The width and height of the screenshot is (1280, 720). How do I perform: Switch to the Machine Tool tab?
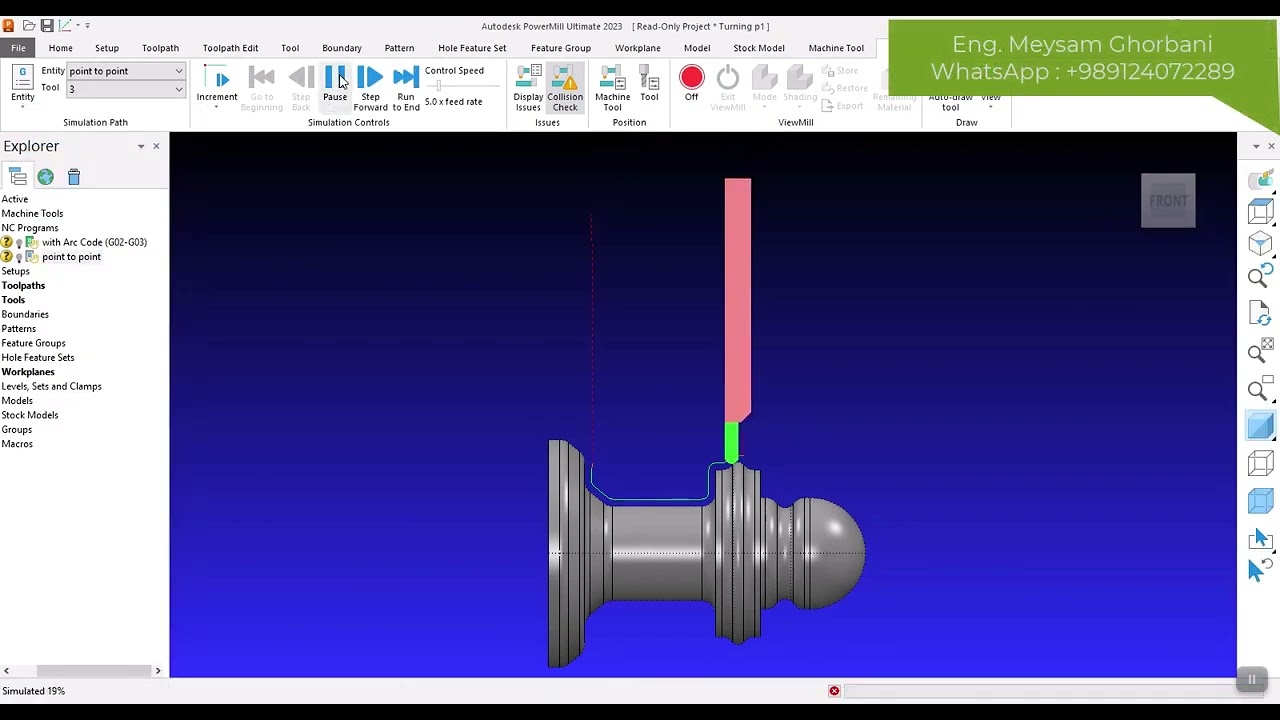[836, 48]
